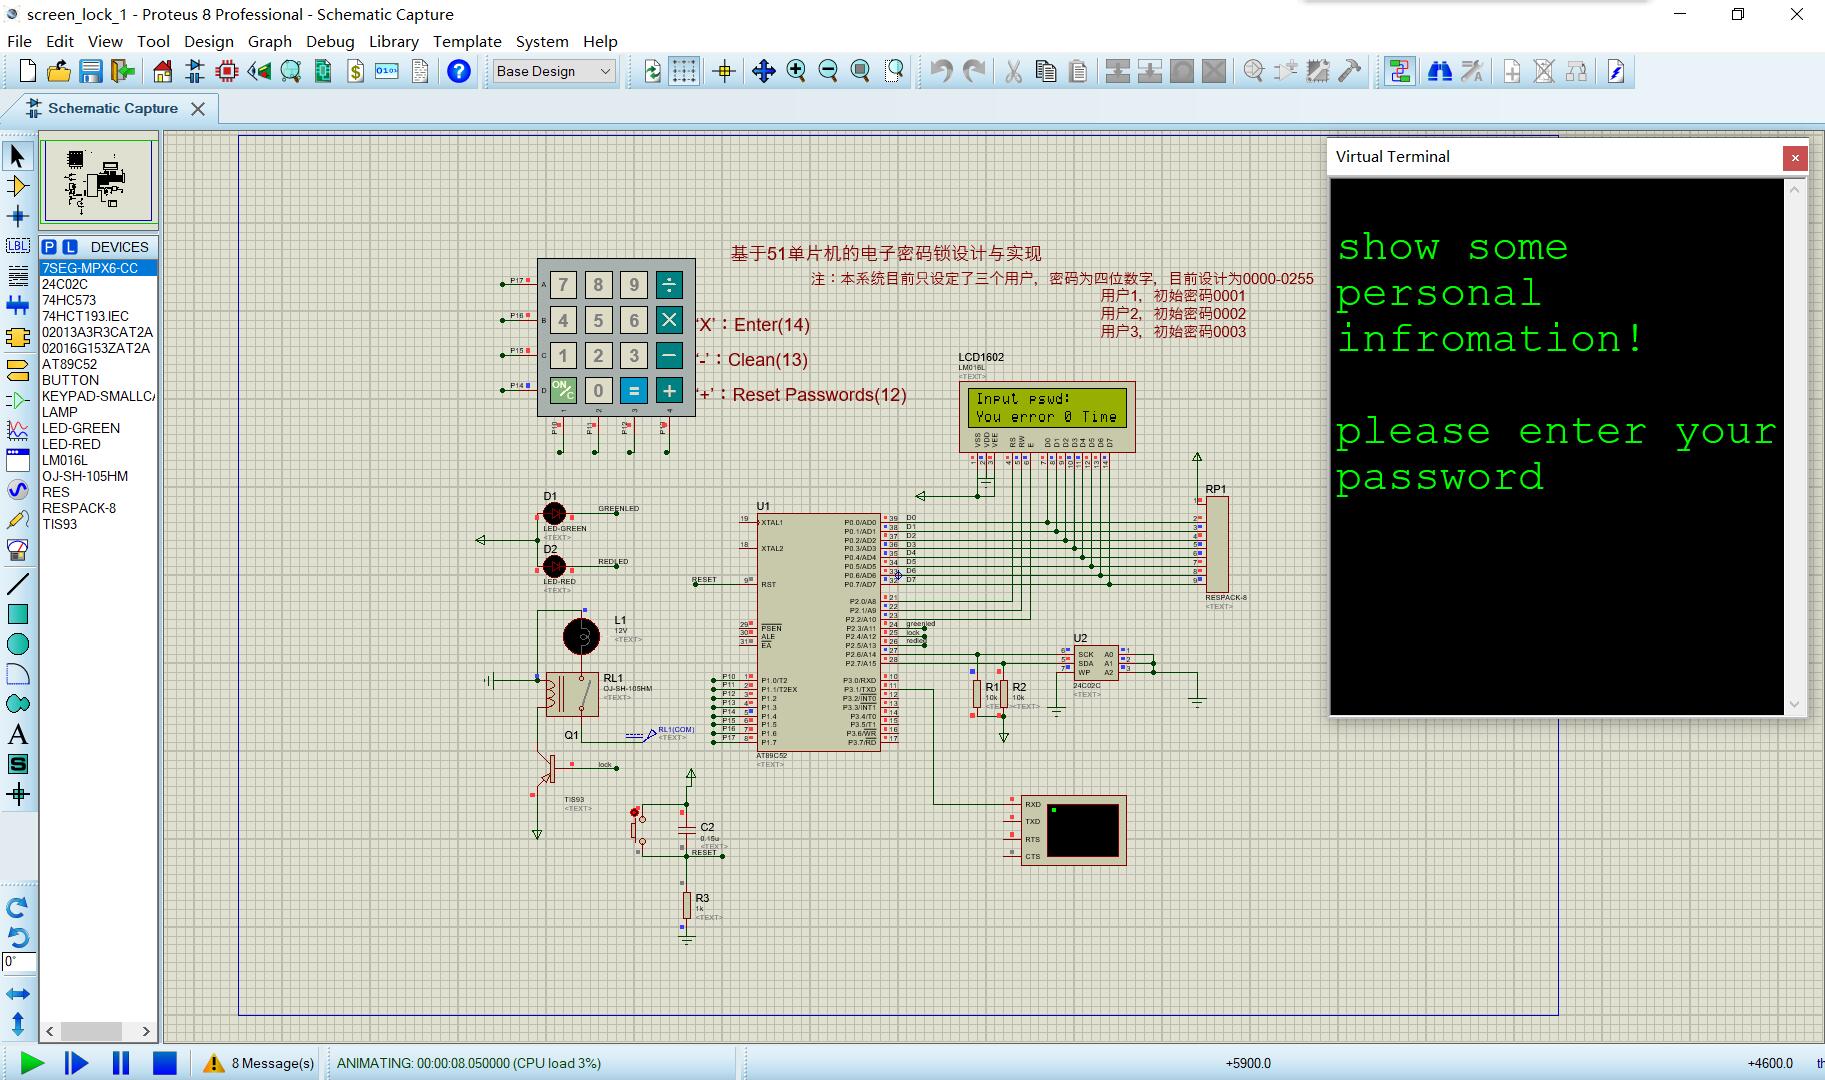Open the Design menu
This screenshot has height=1080, width=1825.
coord(209,41)
